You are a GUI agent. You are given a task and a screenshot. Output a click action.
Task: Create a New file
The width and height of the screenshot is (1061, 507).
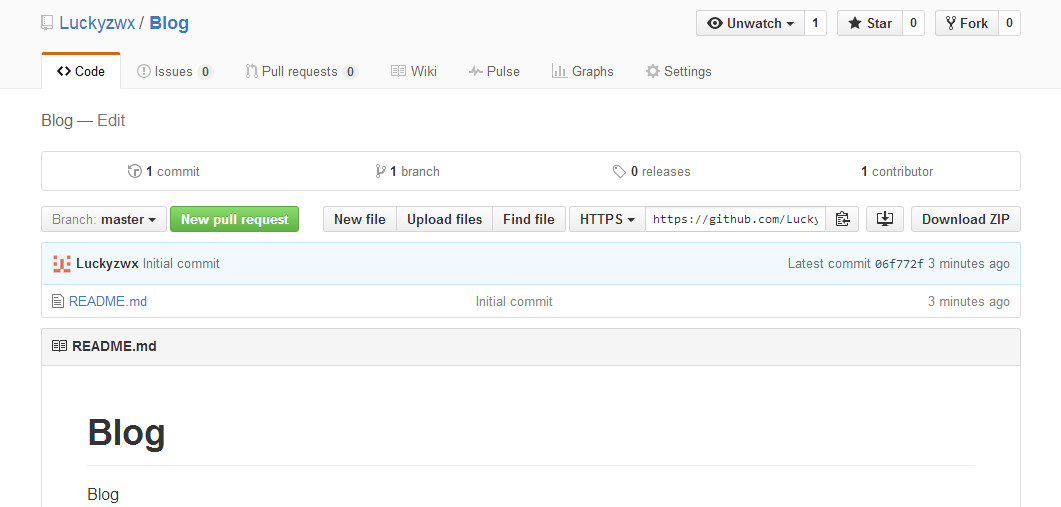click(x=360, y=219)
